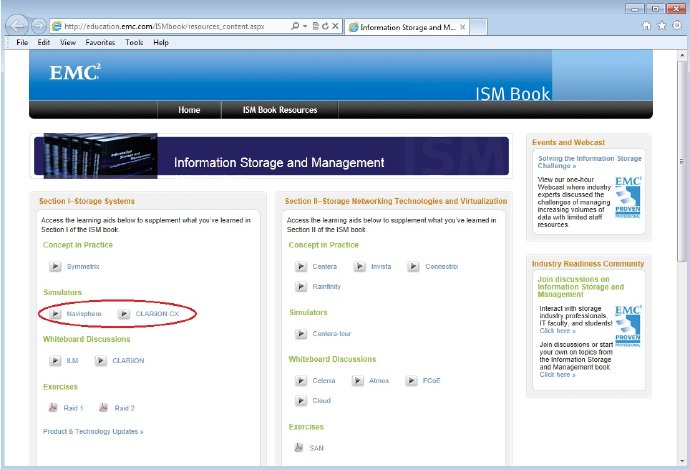Open the Help menu
Image resolution: width=690 pixels, height=469 pixels.
point(161,43)
